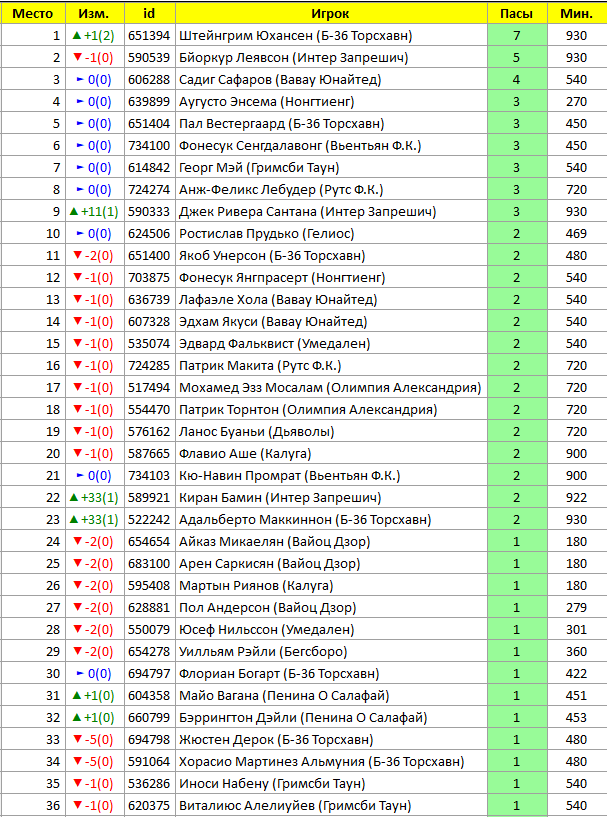The height and width of the screenshot is (817, 607).
Task: Click the '+1(2)' change cell
Action: click(94, 35)
